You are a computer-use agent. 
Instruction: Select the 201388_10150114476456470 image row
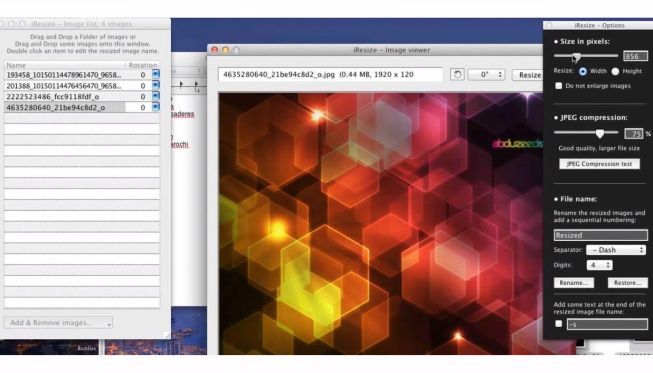click(x=82, y=86)
